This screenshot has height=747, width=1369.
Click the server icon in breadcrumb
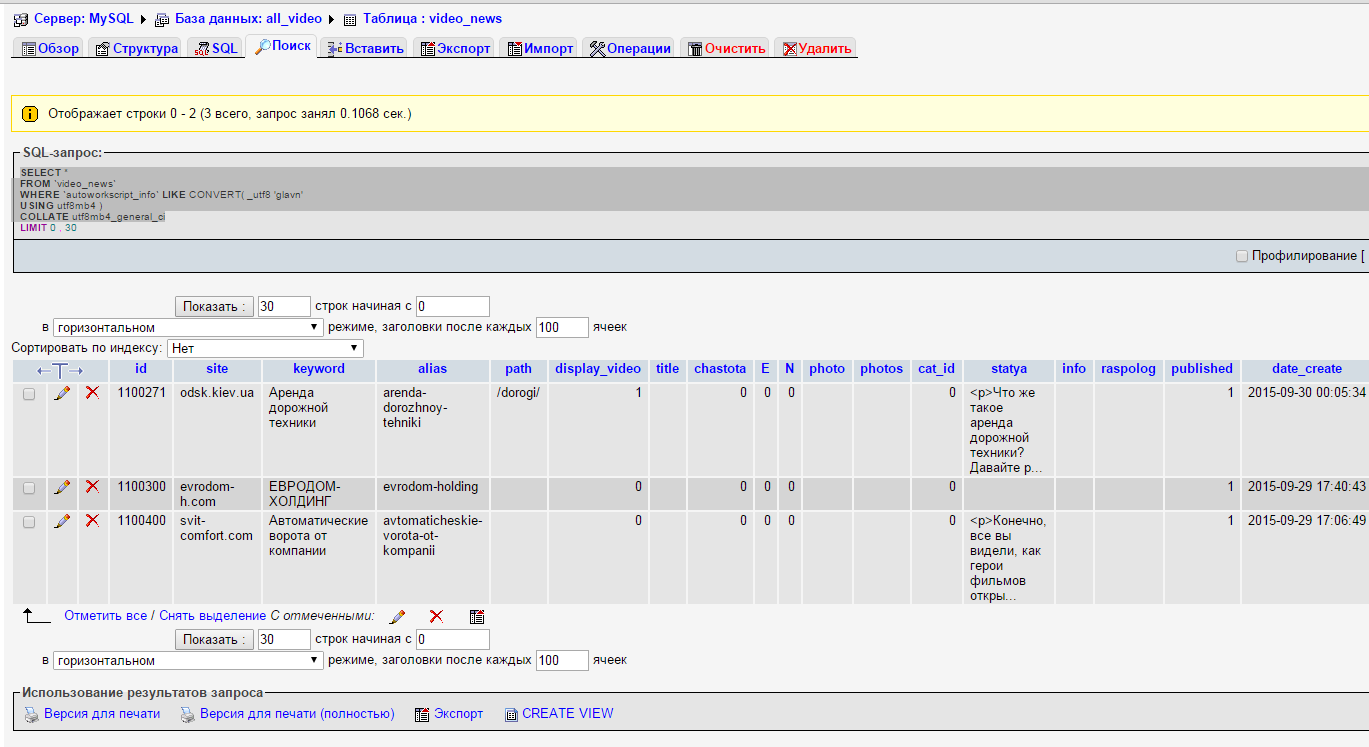click(x=21, y=19)
